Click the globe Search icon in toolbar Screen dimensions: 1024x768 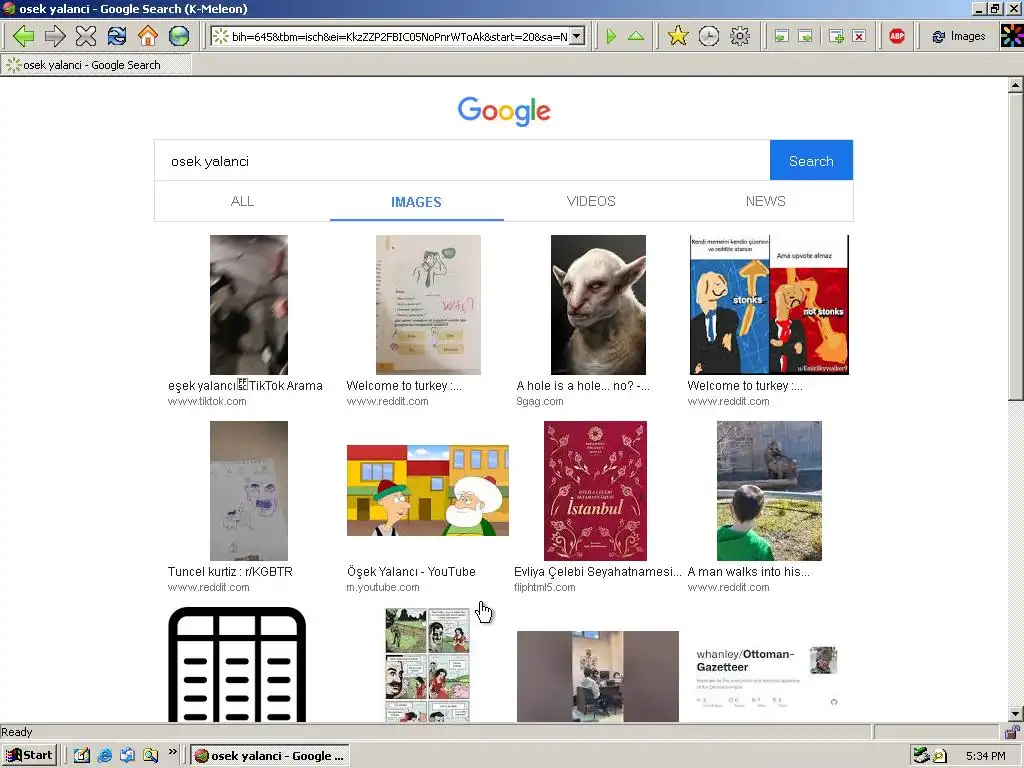tap(179, 36)
